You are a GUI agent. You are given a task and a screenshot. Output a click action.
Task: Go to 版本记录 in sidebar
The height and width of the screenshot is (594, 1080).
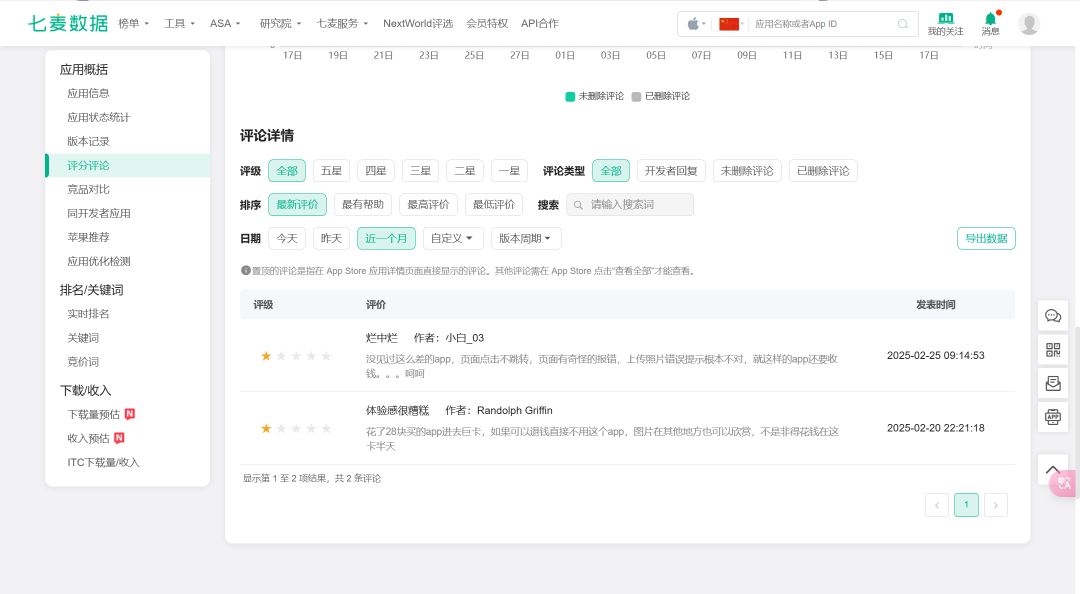coord(88,141)
